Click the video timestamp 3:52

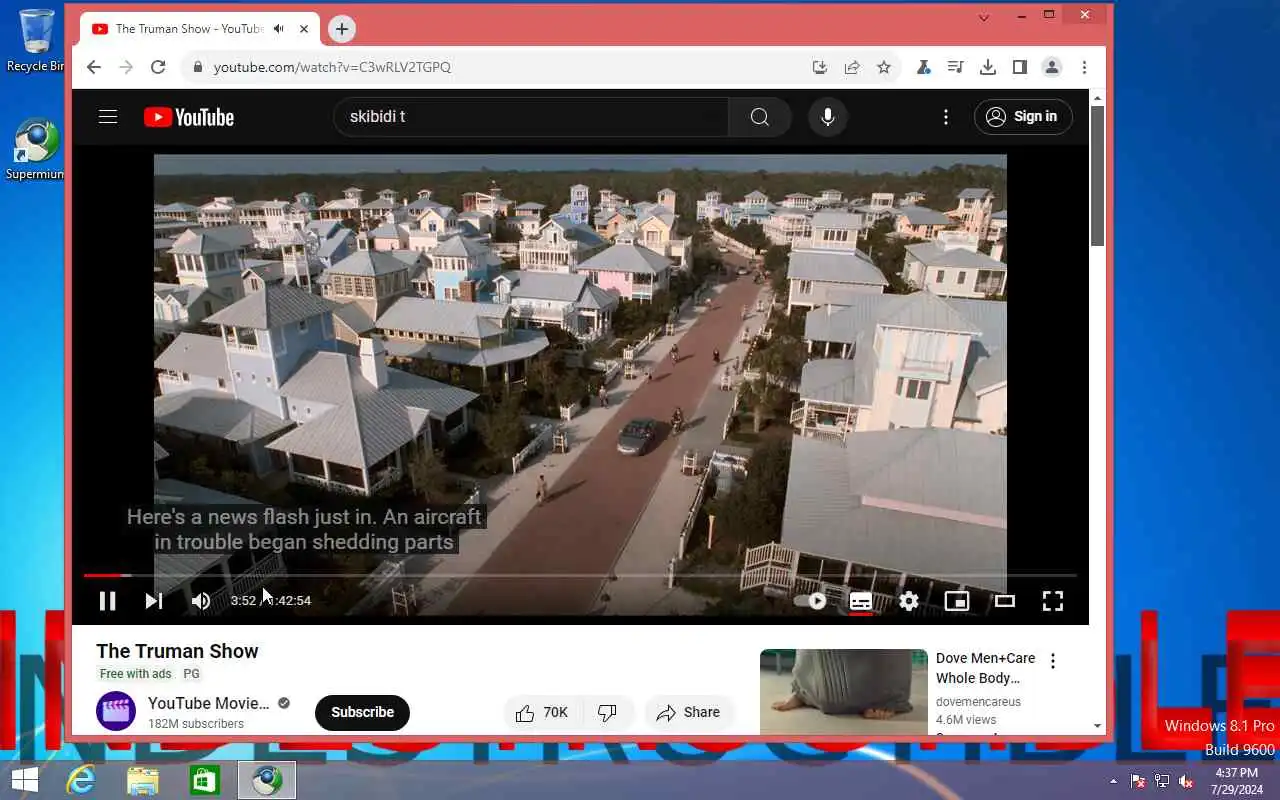[243, 601]
